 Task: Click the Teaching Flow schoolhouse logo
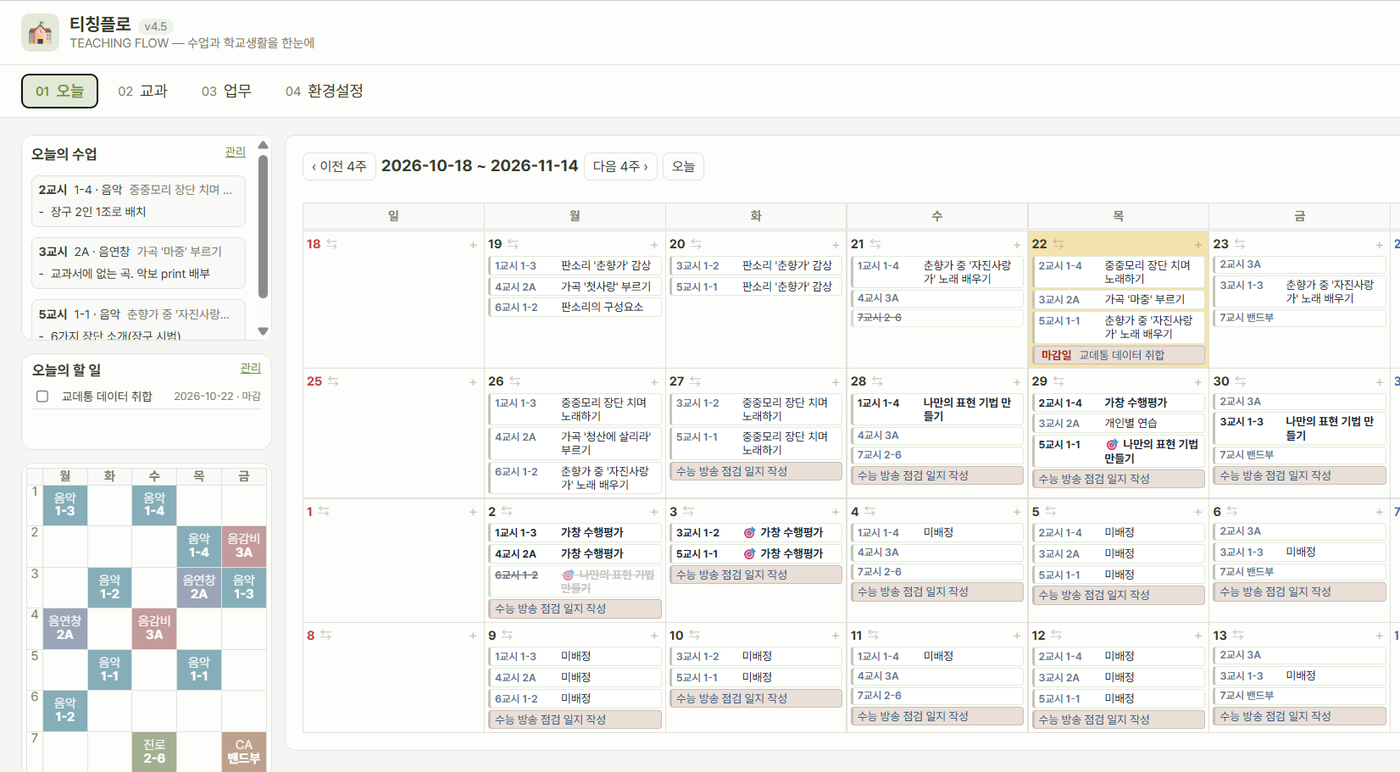click(40, 32)
